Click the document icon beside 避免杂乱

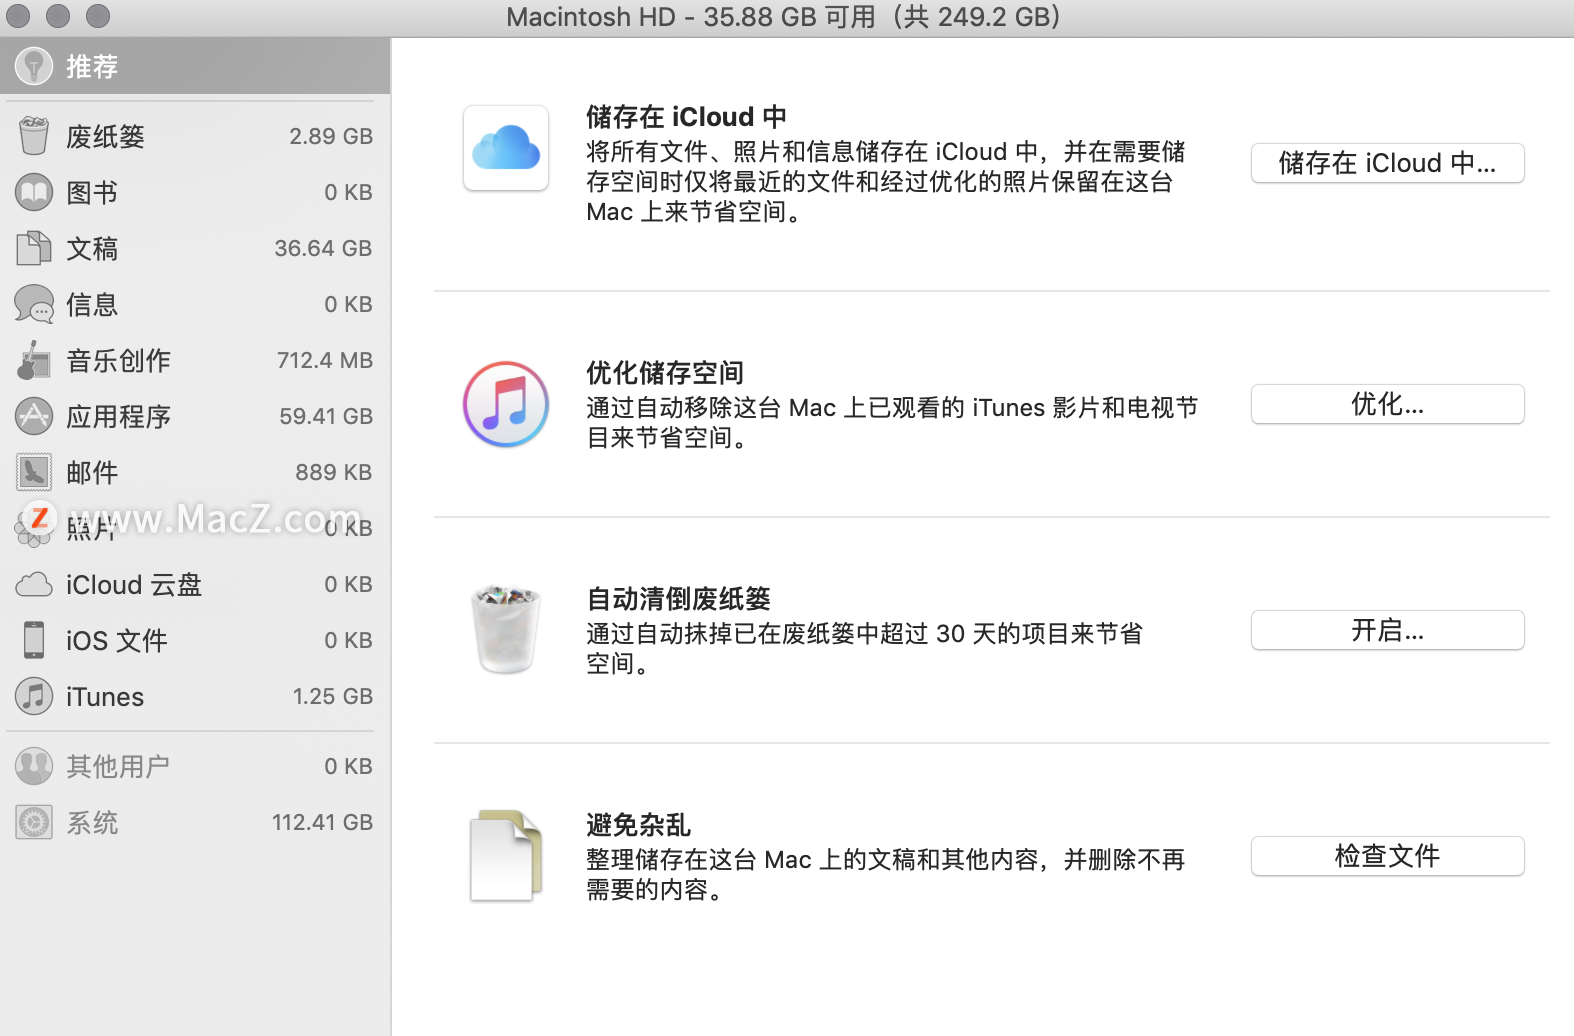[x=506, y=856]
